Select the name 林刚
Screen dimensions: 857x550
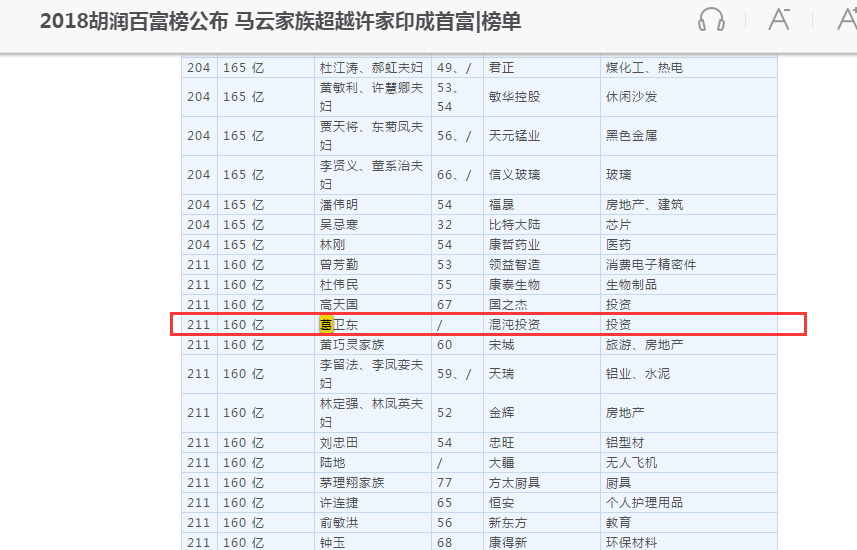pyautogui.click(x=332, y=244)
